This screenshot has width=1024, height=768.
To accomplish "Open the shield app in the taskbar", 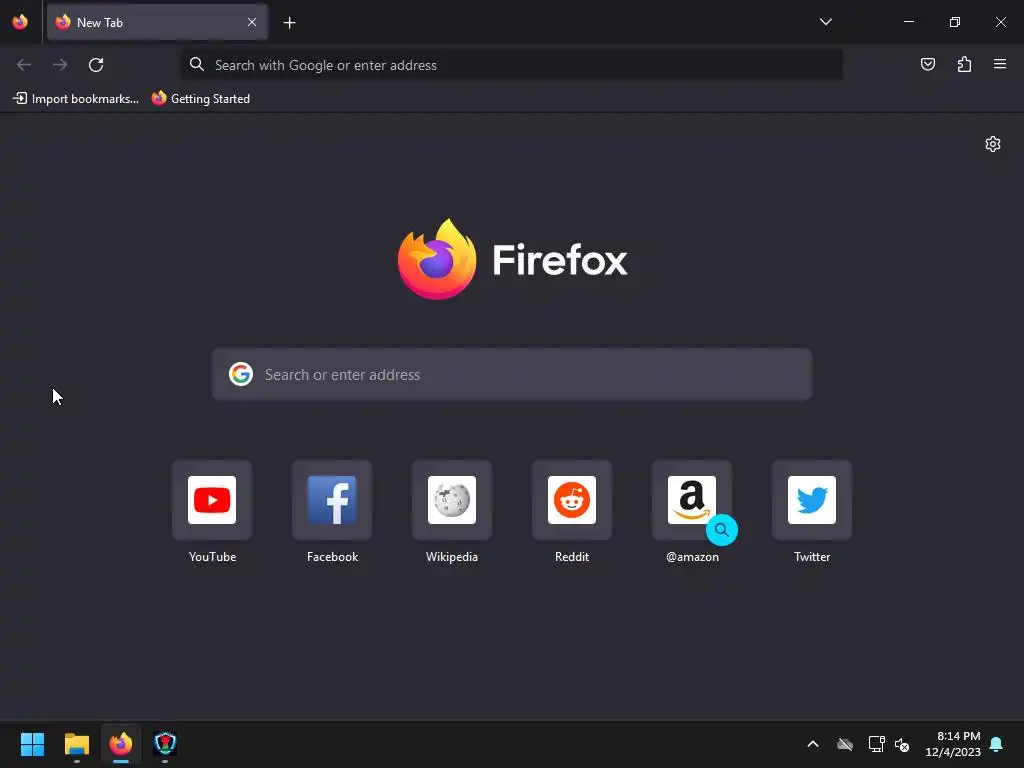I will tap(165, 744).
